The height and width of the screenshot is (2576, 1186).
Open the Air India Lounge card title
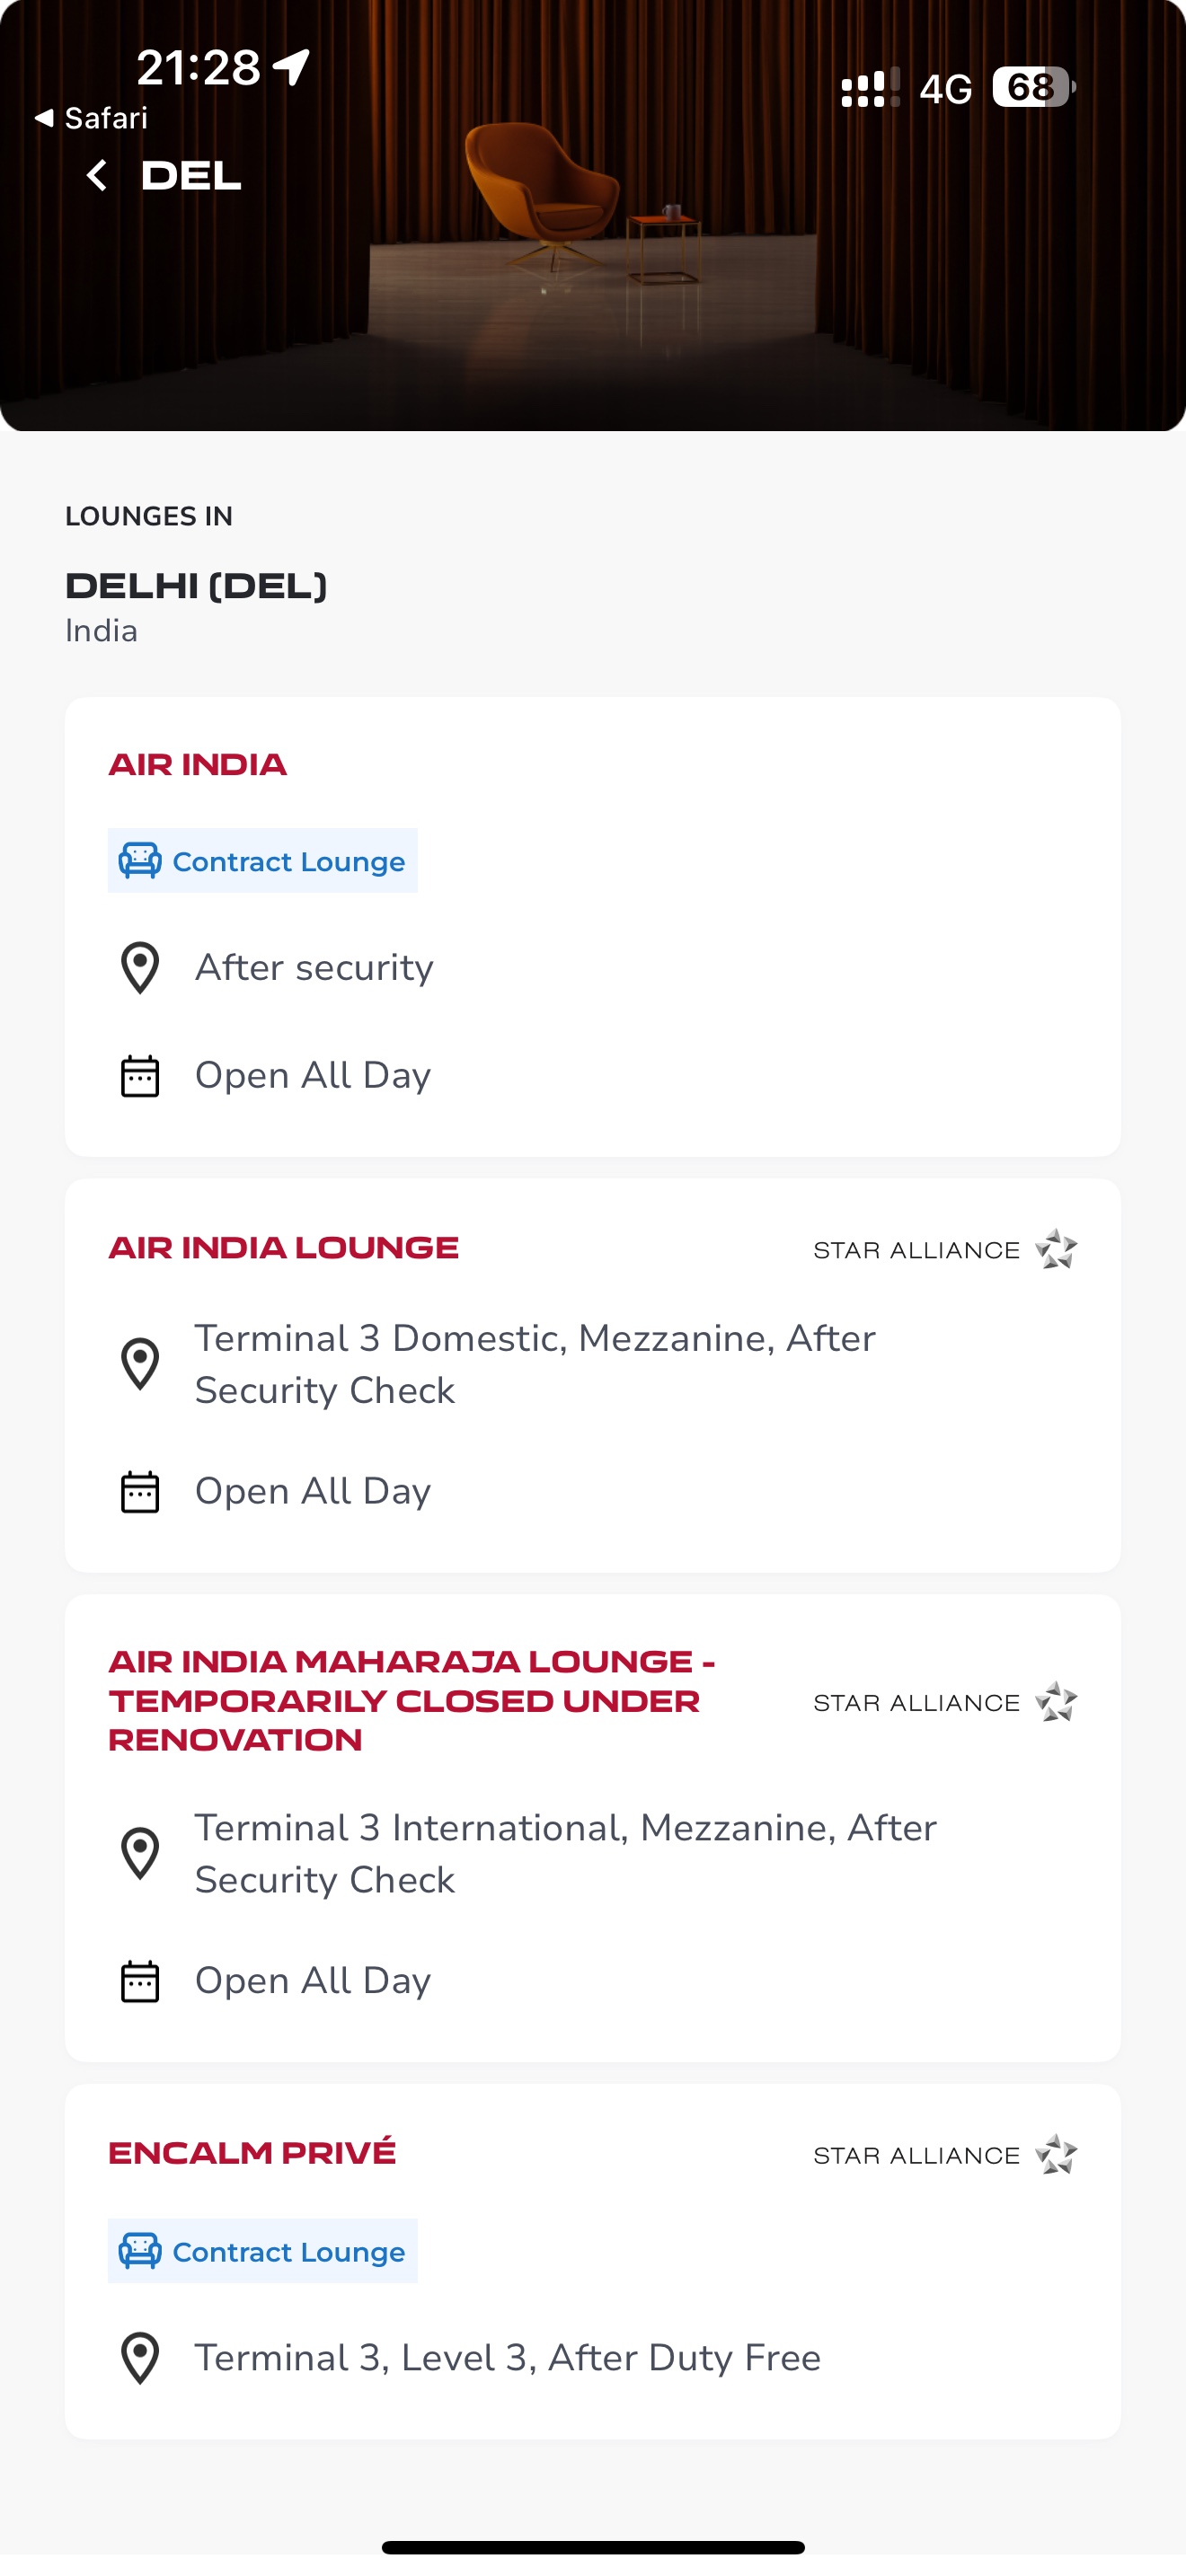click(284, 1248)
